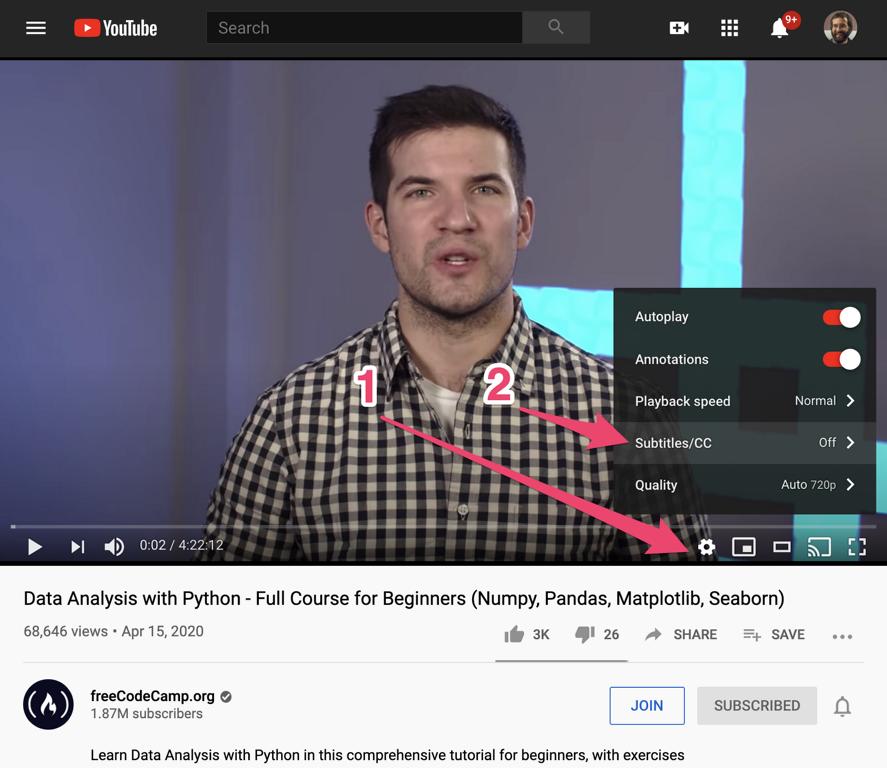Expand the Subtitles Off chevron

click(x=850, y=443)
